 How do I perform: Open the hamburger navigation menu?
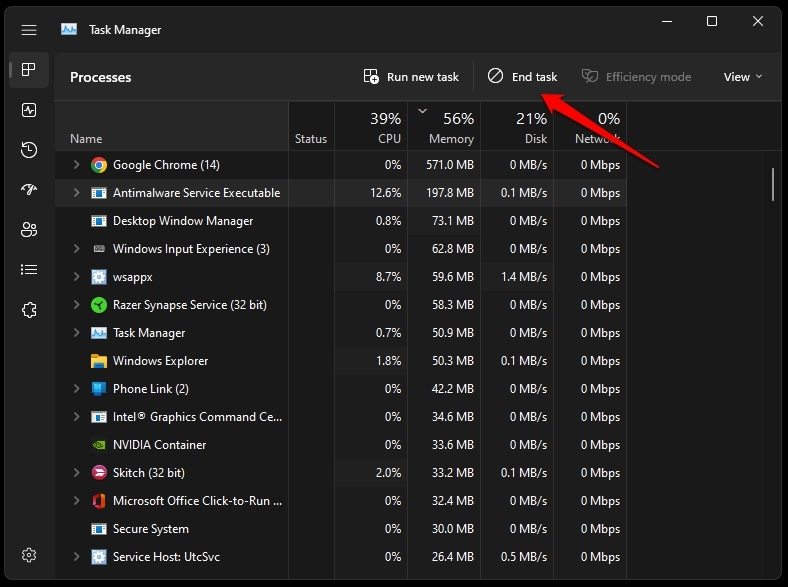tap(29, 30)
